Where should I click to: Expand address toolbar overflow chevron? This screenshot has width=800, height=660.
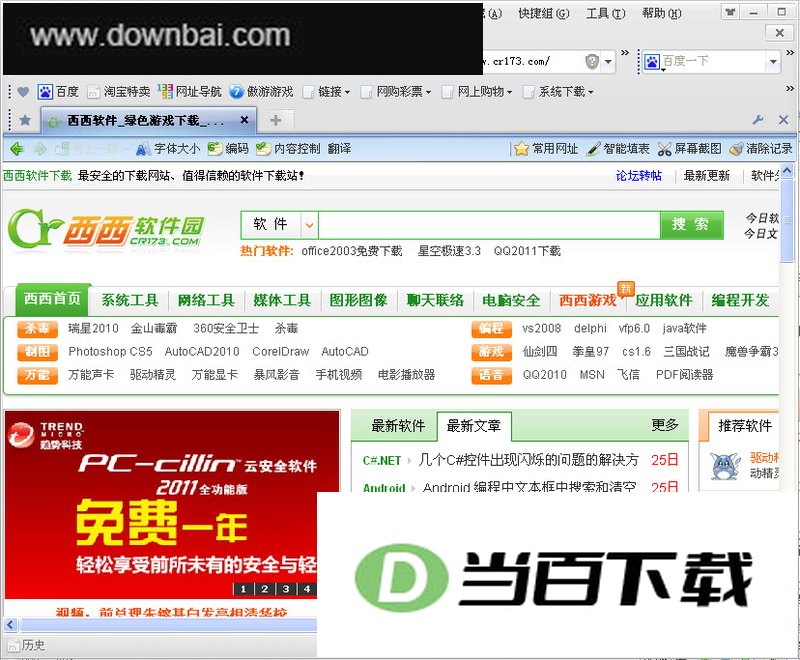[x=625, y=52]
